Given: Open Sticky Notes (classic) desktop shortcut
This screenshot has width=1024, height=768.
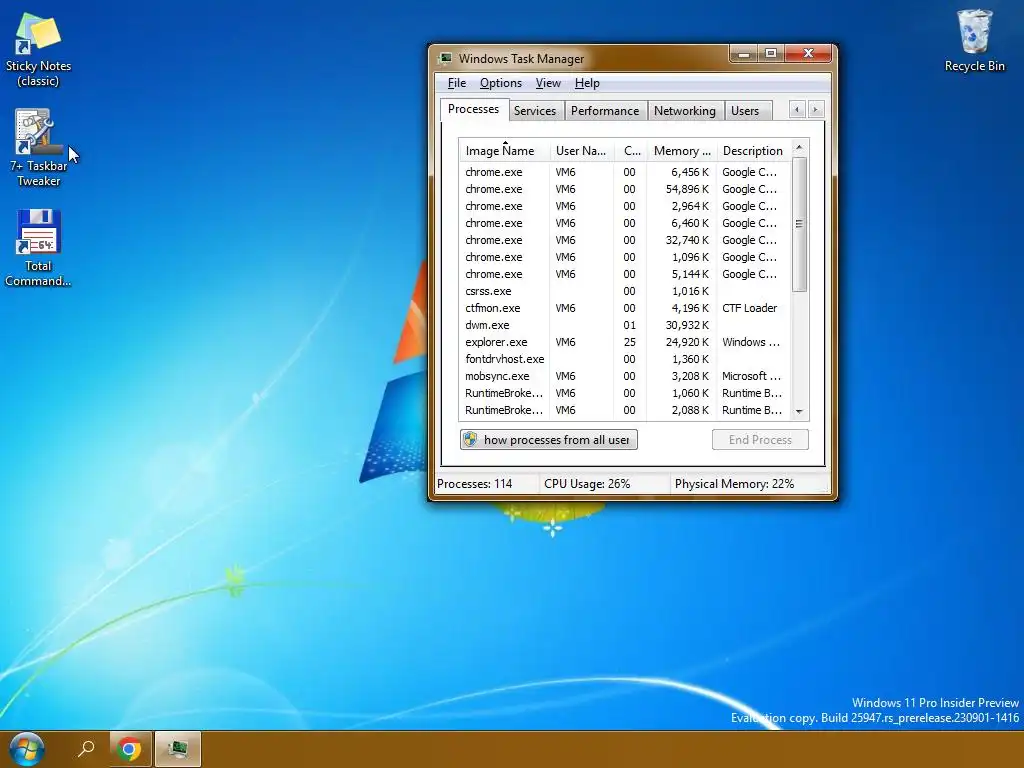Looking at the screenshot, I should click(x=38, y=50).
